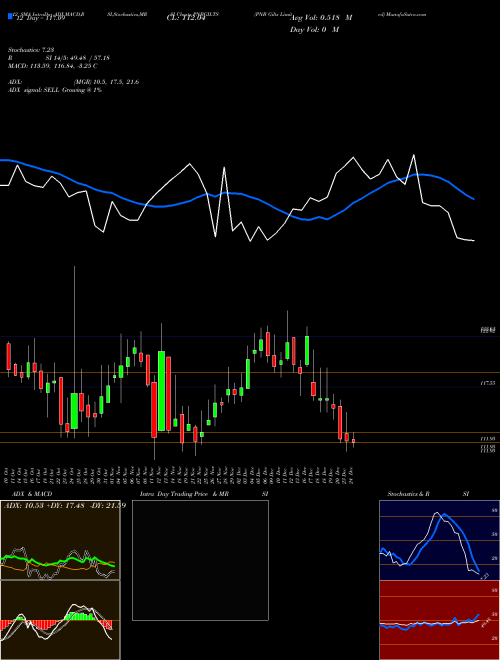The image size is (500, 660).
Task: Open the red RSI mini chart
Action: click(x=439, y=620)
